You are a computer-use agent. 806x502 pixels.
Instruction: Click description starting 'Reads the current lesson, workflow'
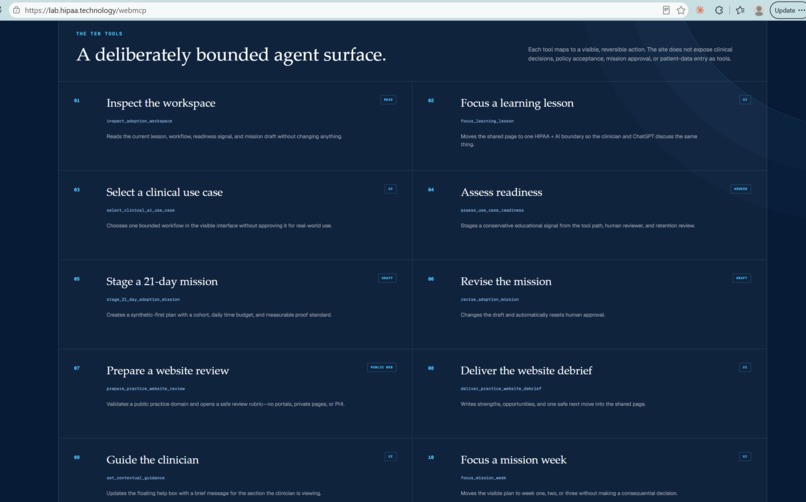pyautogui.click(x=224, y=137)
